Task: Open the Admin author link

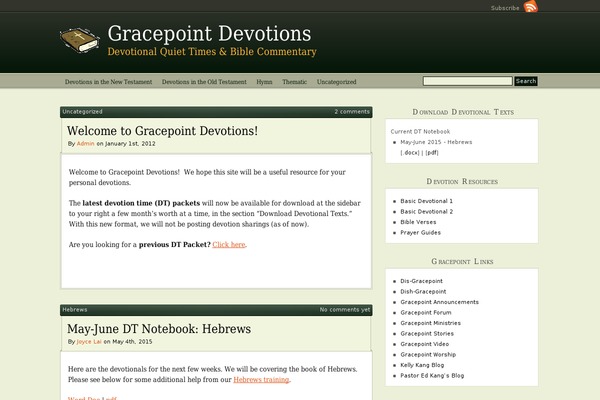Action: [x=85, y=144]
